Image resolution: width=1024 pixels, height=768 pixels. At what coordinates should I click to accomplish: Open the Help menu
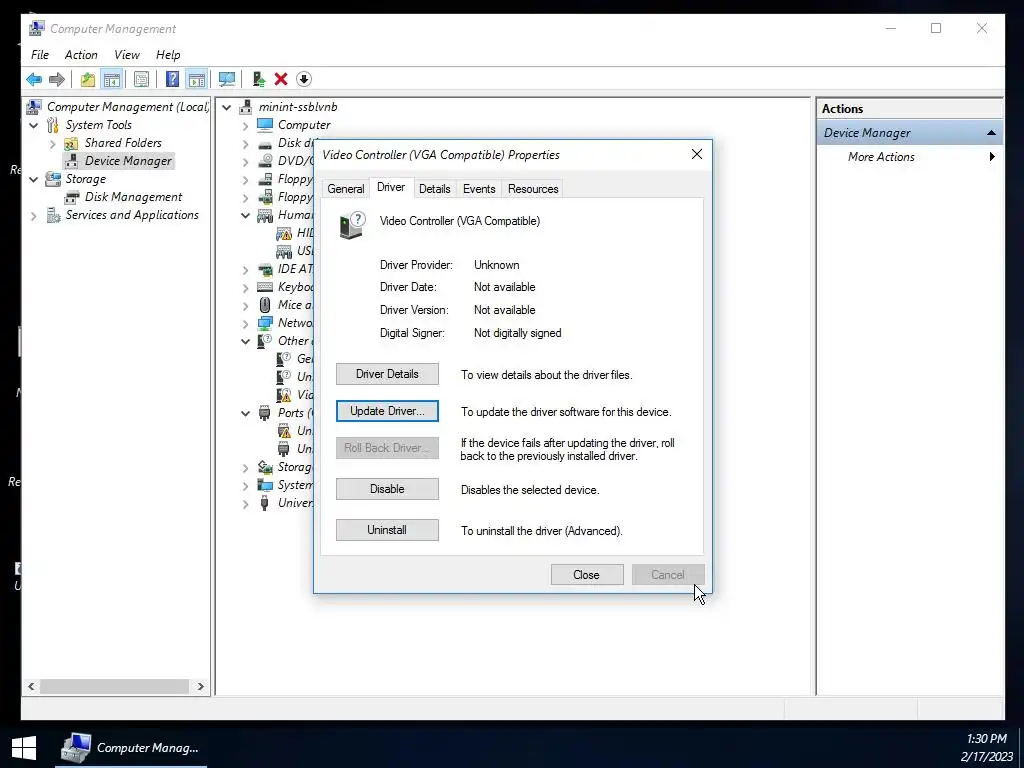[168, 55]
